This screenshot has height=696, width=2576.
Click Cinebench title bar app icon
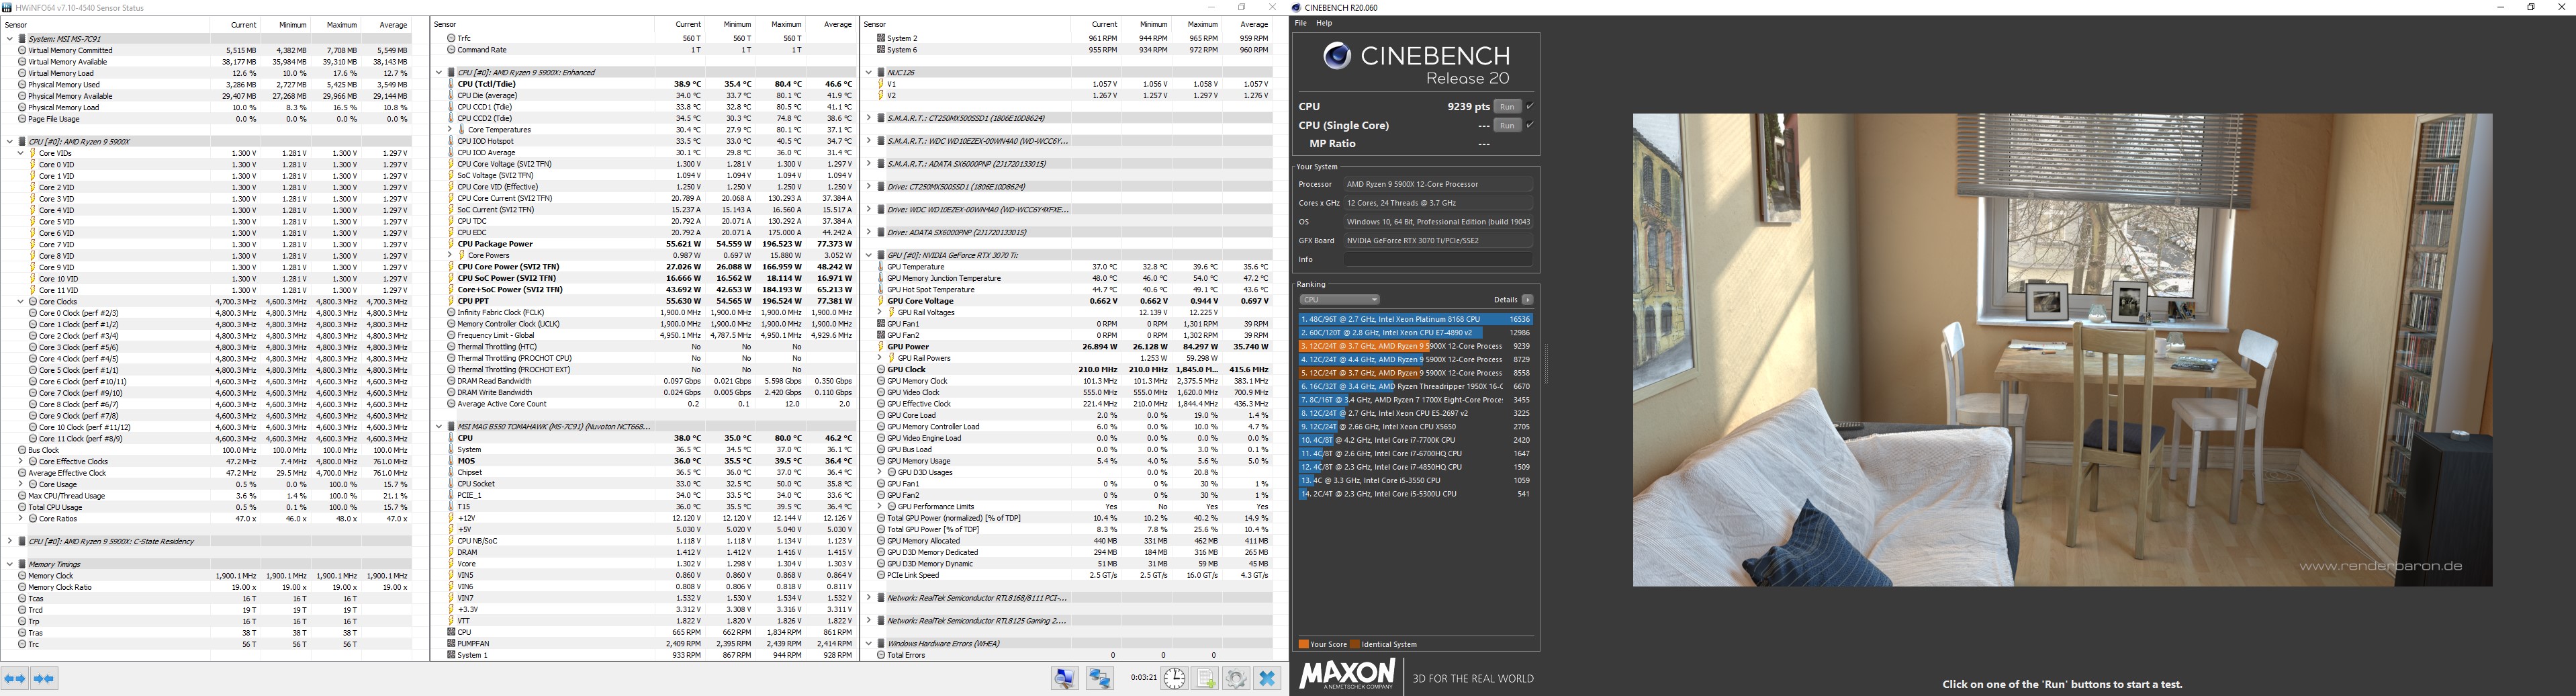pos(1297,7)
